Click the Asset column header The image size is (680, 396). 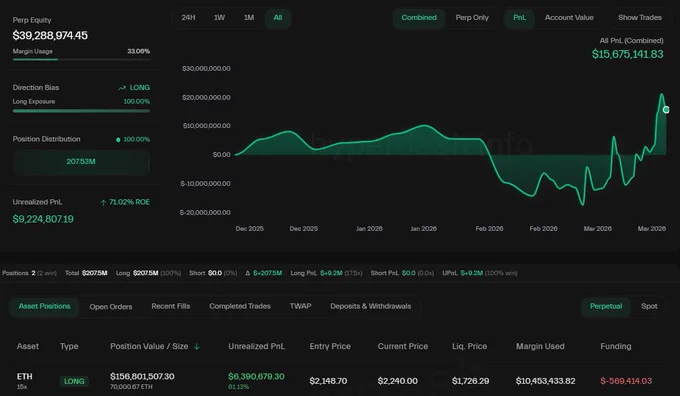click(x=28, y=347)
